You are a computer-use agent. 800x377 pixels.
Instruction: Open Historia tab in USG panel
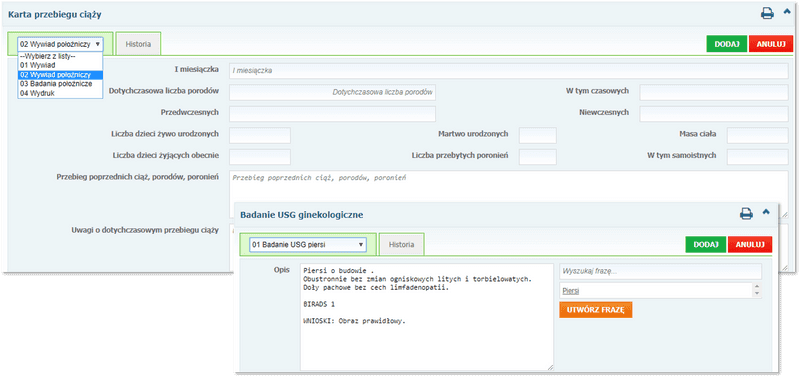pyautogui.click(x=402, y=245)
